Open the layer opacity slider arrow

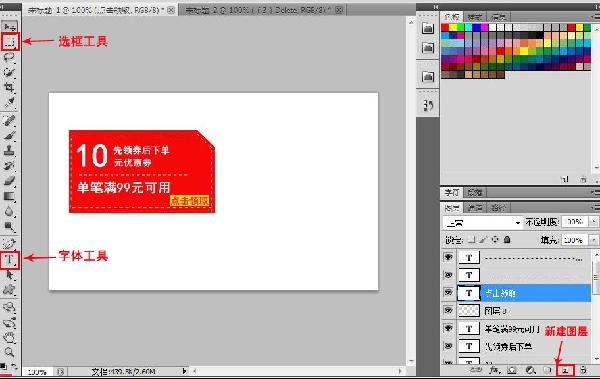pos(593,222)
